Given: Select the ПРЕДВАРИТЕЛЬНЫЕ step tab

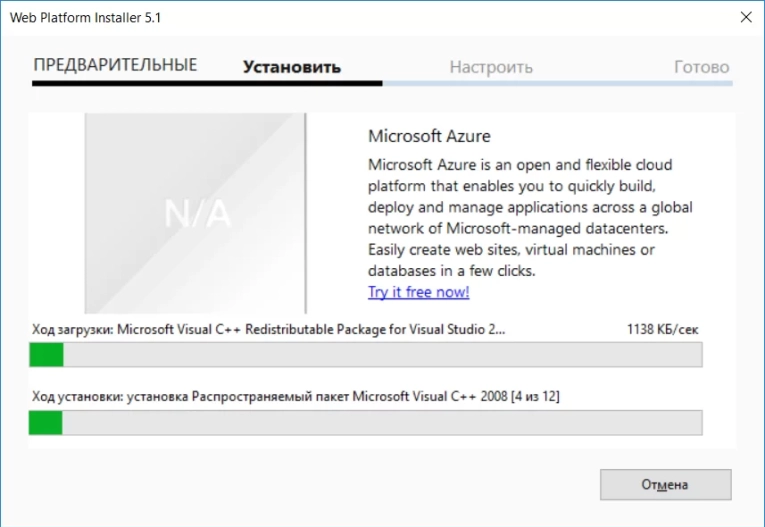Looking at the screenshot, I should click(x=115, y=65).
